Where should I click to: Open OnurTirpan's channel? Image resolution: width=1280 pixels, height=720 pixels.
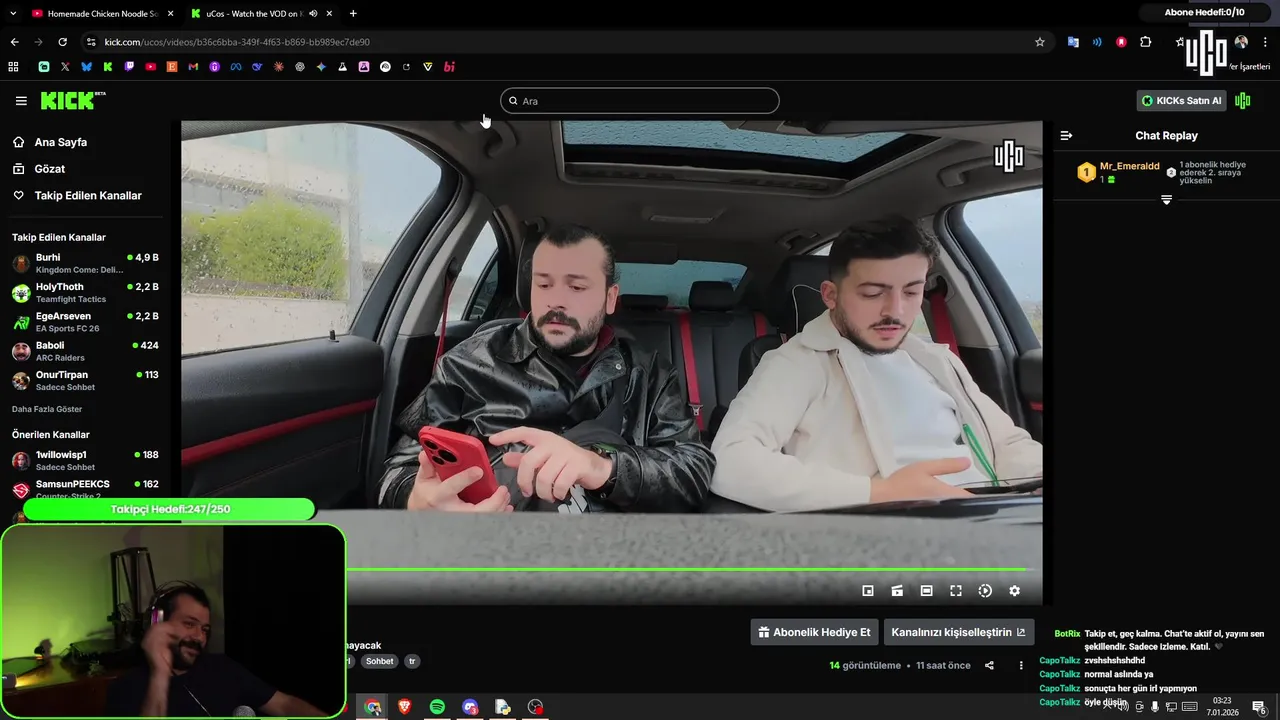pos(85,380)
